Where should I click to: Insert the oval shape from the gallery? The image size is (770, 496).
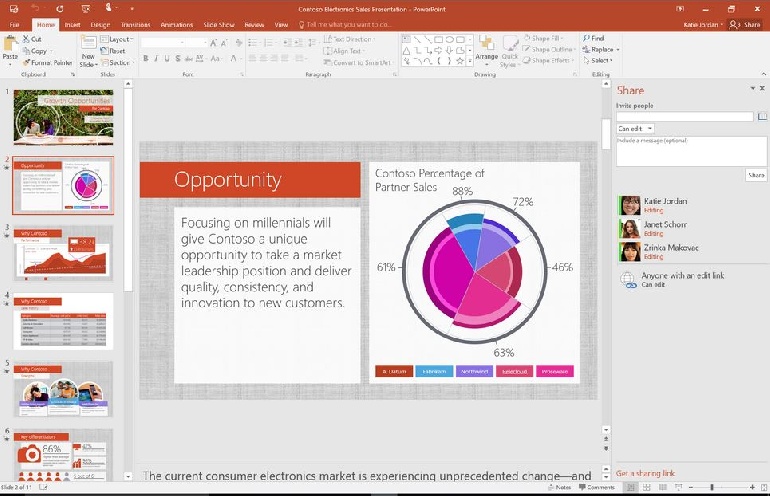coord(449,39)
